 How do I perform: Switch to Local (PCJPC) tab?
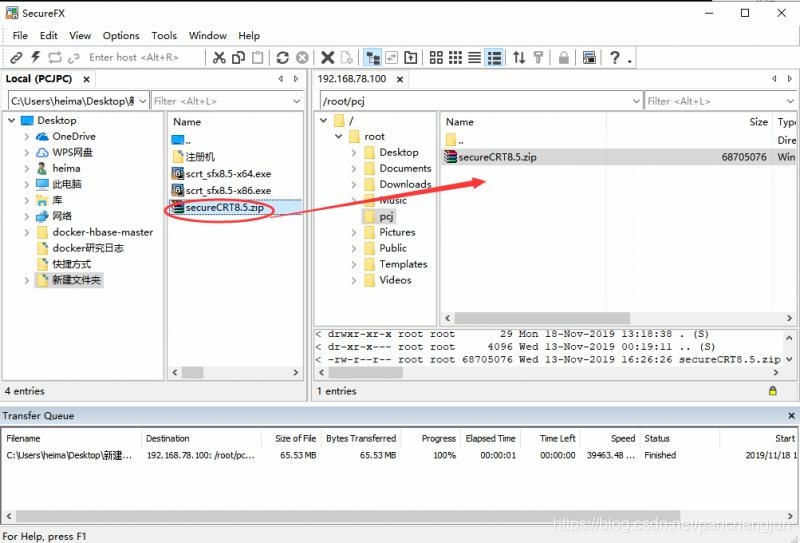click(x=39, y=79)
